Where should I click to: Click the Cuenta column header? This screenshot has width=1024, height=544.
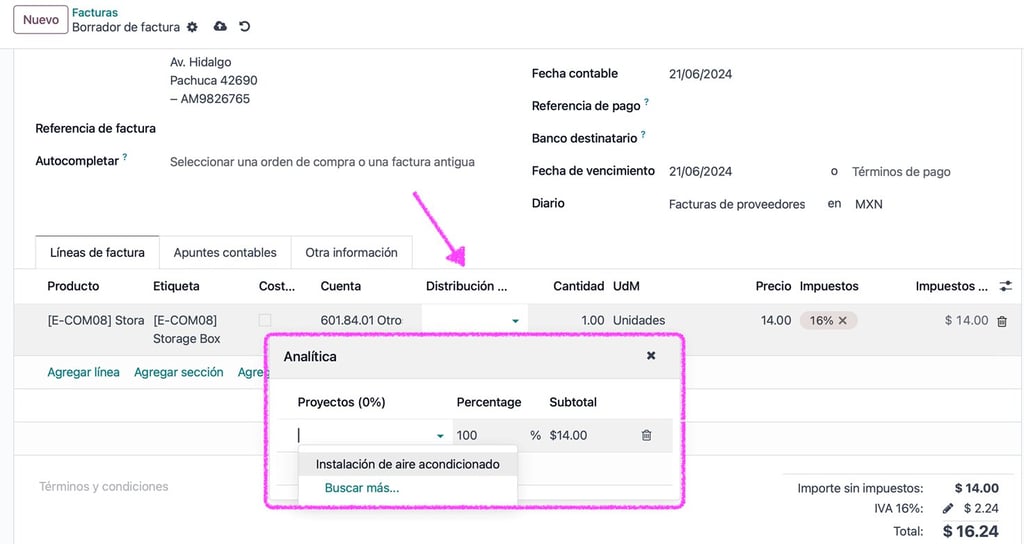[341, 286]
